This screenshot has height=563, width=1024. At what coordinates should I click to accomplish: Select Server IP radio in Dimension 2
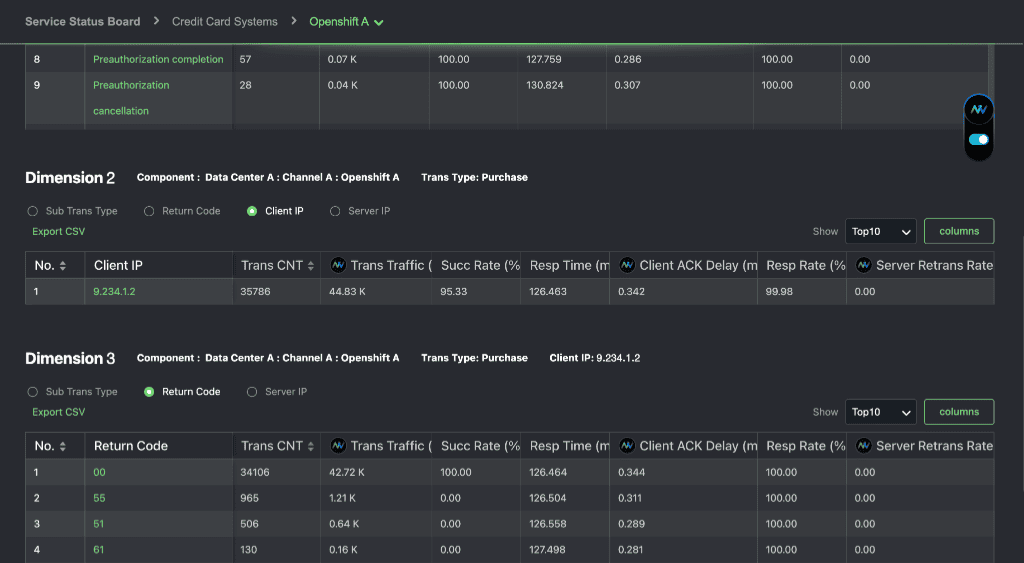[336, 211]
